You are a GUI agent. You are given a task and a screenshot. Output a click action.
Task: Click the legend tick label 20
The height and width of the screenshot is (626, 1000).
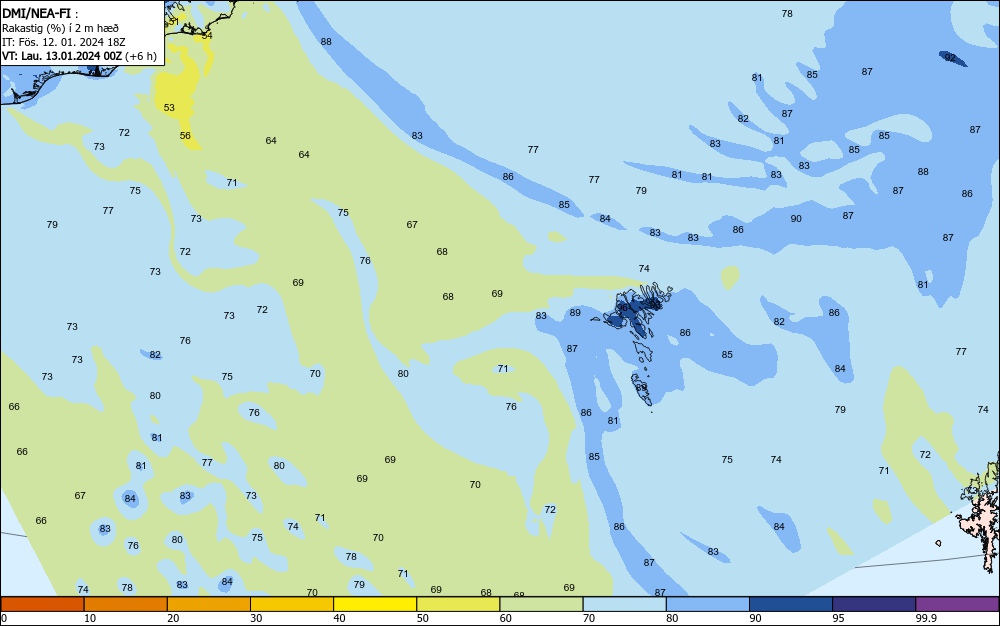pyautogui.click(x=173, y=618)
